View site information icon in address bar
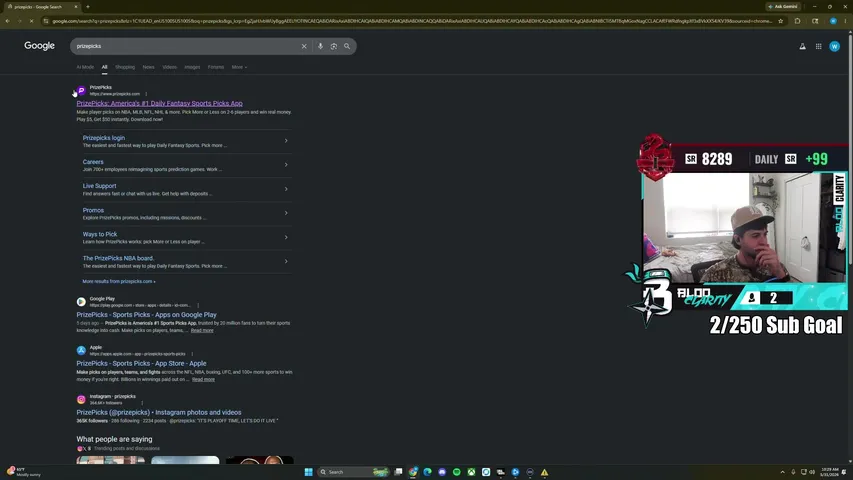 click(46, 21)
